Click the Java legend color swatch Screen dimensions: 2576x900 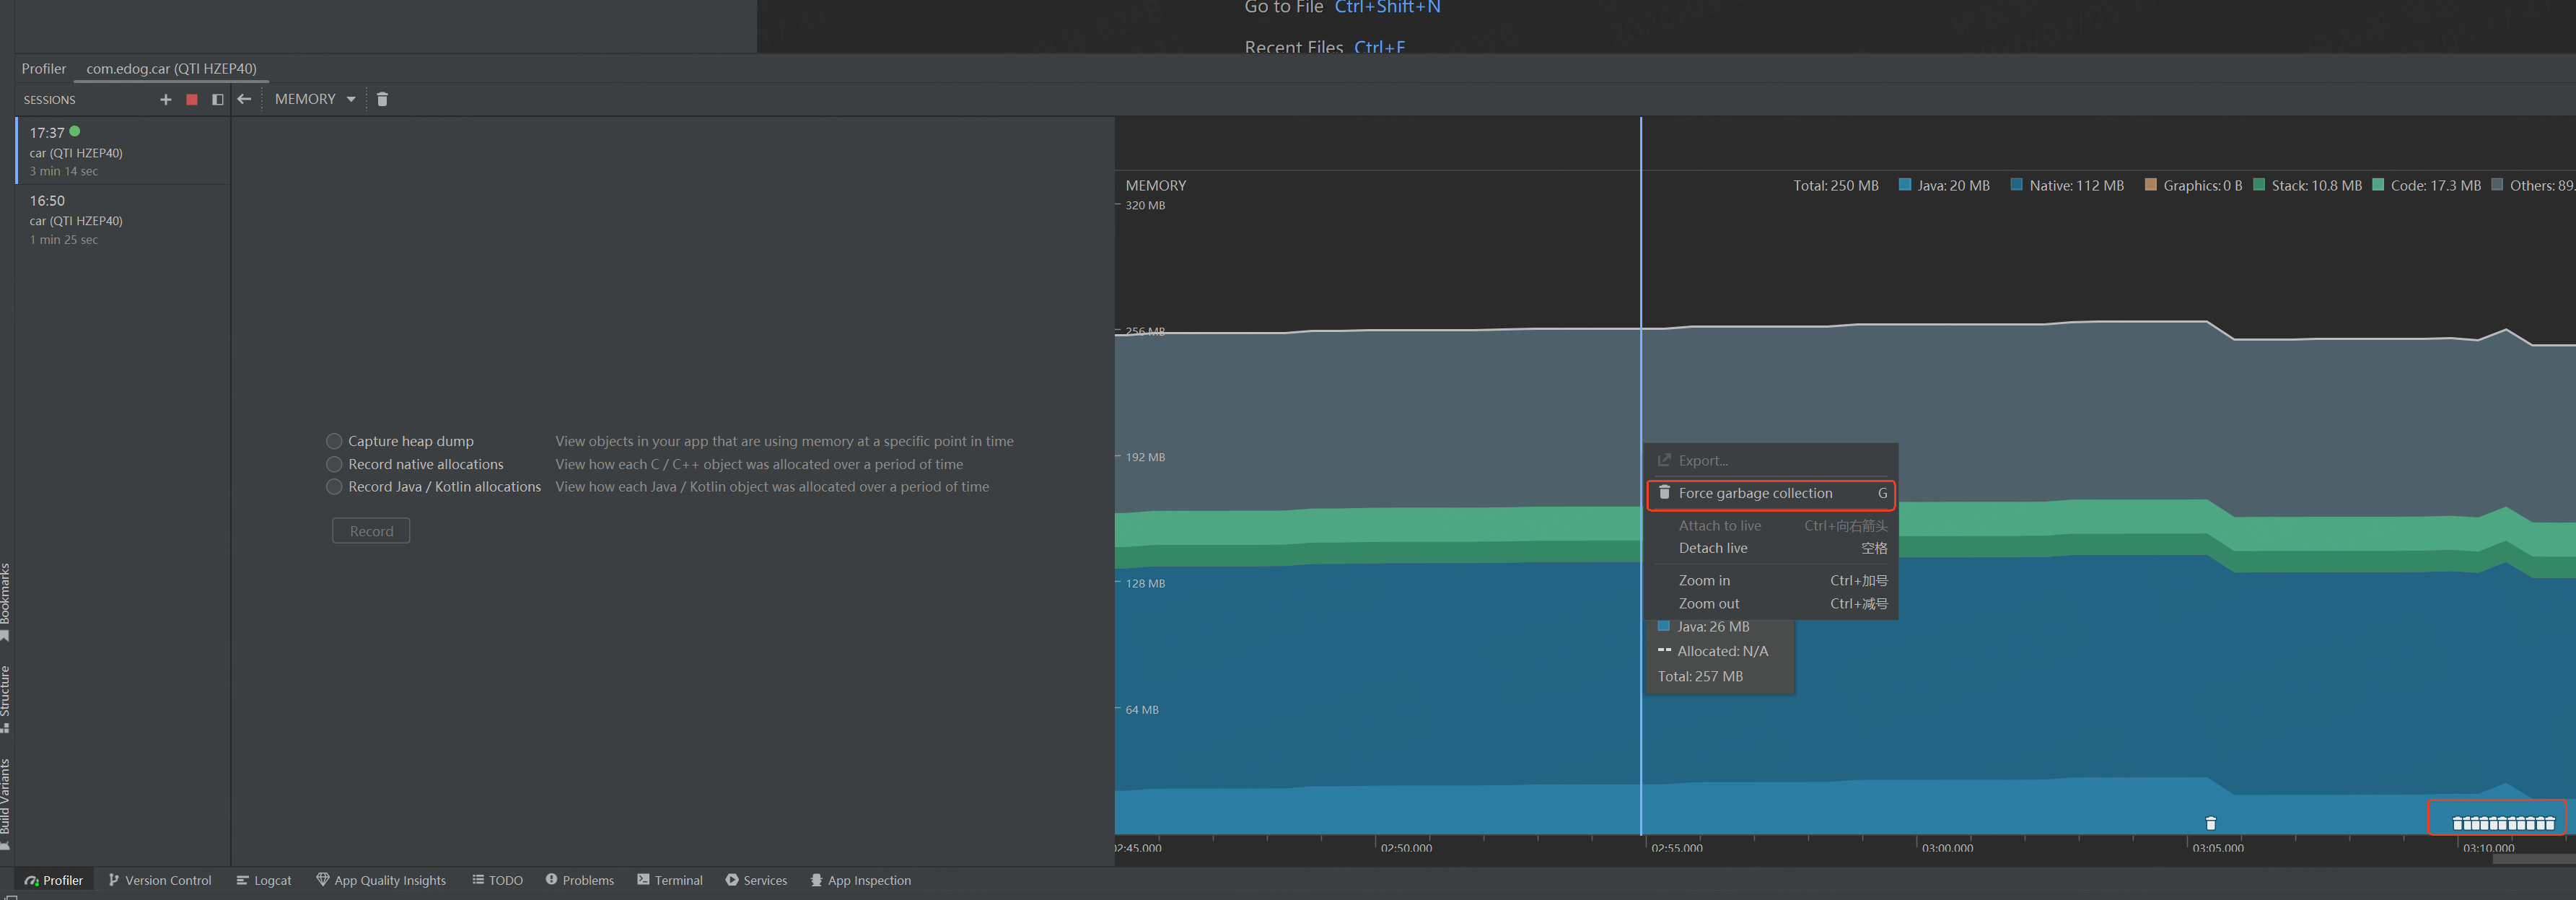[1905, 185]
